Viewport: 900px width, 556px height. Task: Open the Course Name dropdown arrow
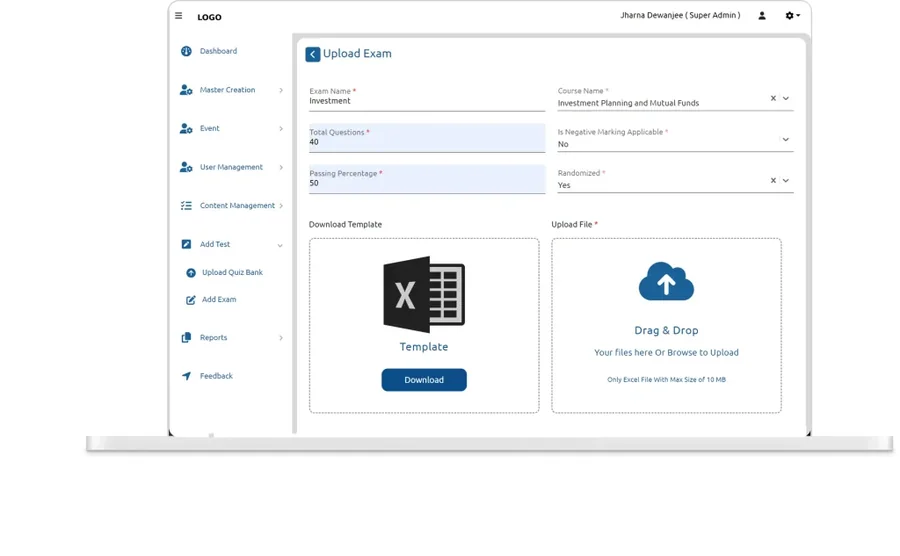(786, 98)
